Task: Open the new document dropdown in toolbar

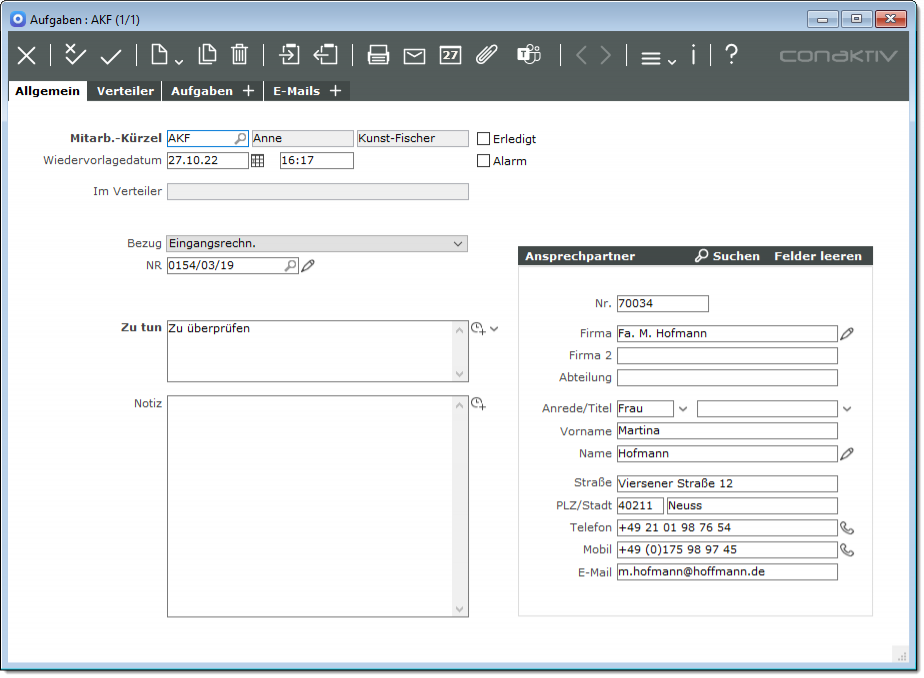Action: click(x=165, y=56)
